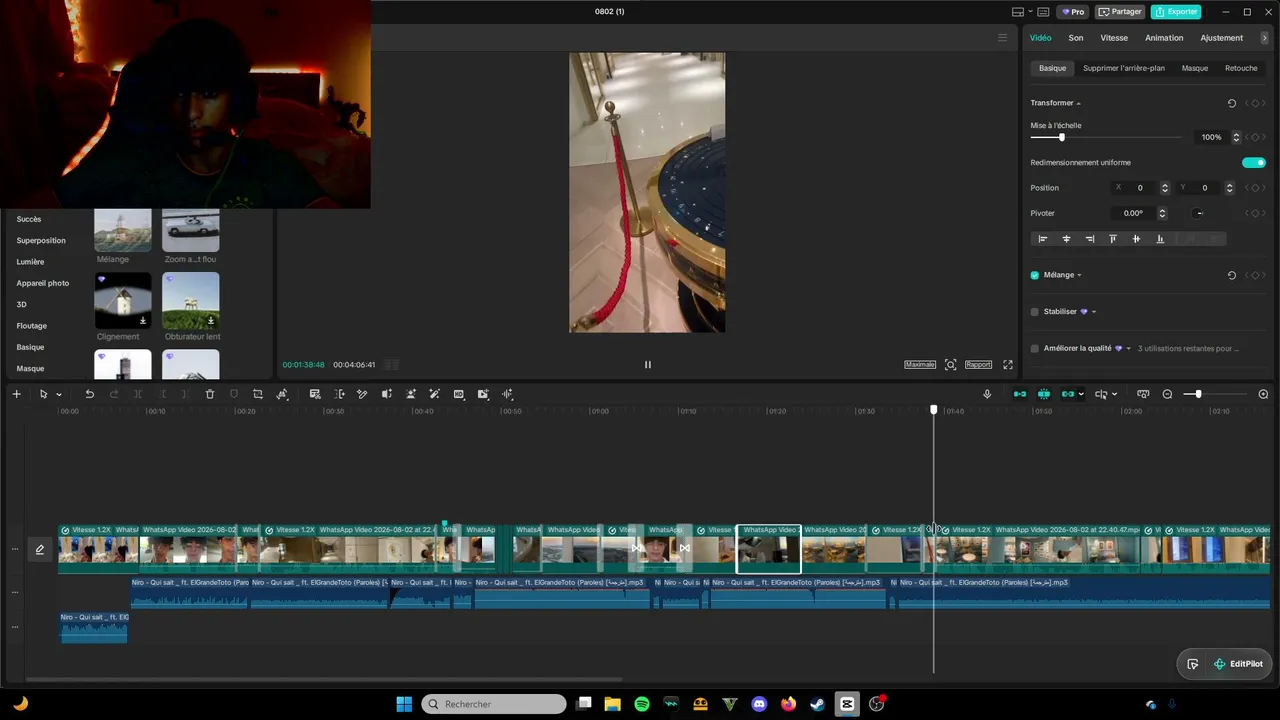Align clip to top edge

coord(1113,239)
